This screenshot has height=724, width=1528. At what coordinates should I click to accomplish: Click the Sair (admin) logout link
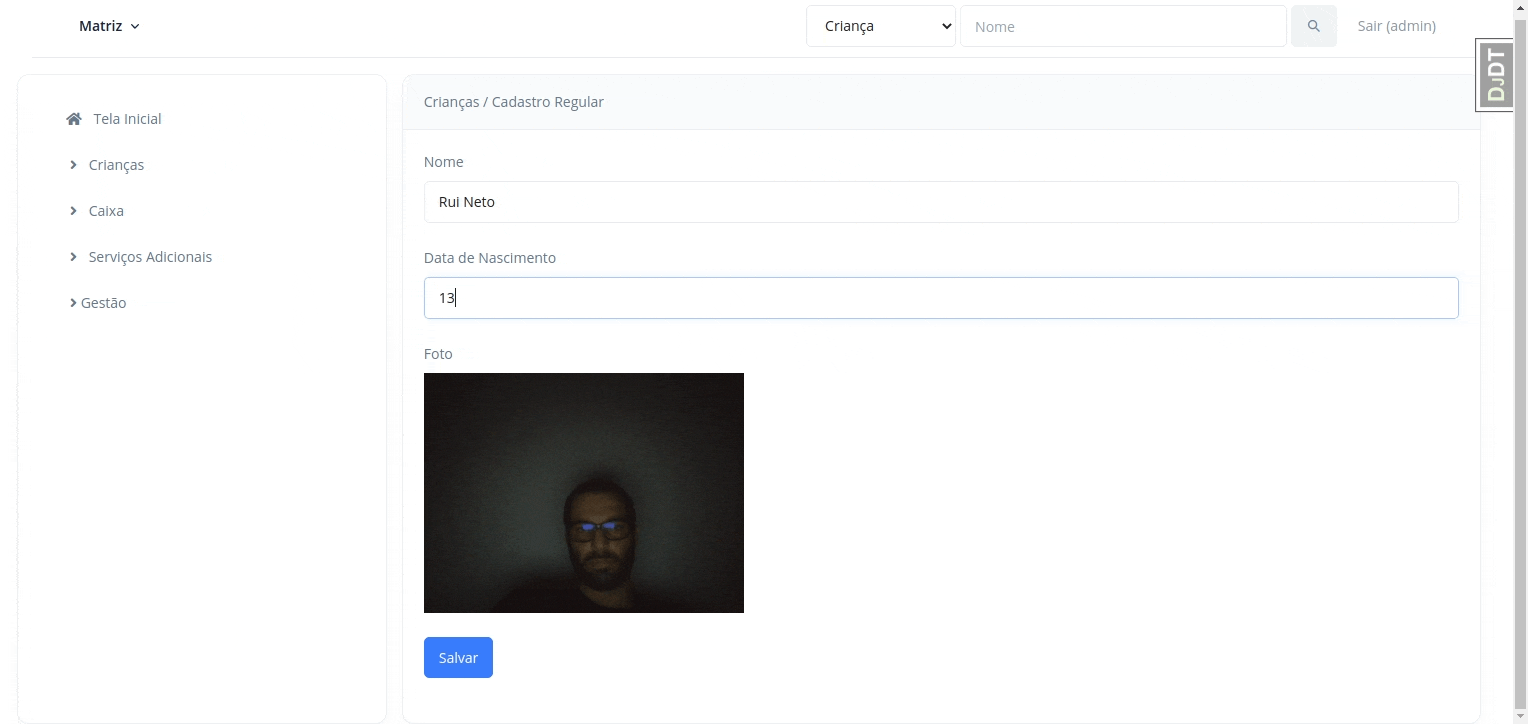pyautogui.click(x=1396, y=26)
